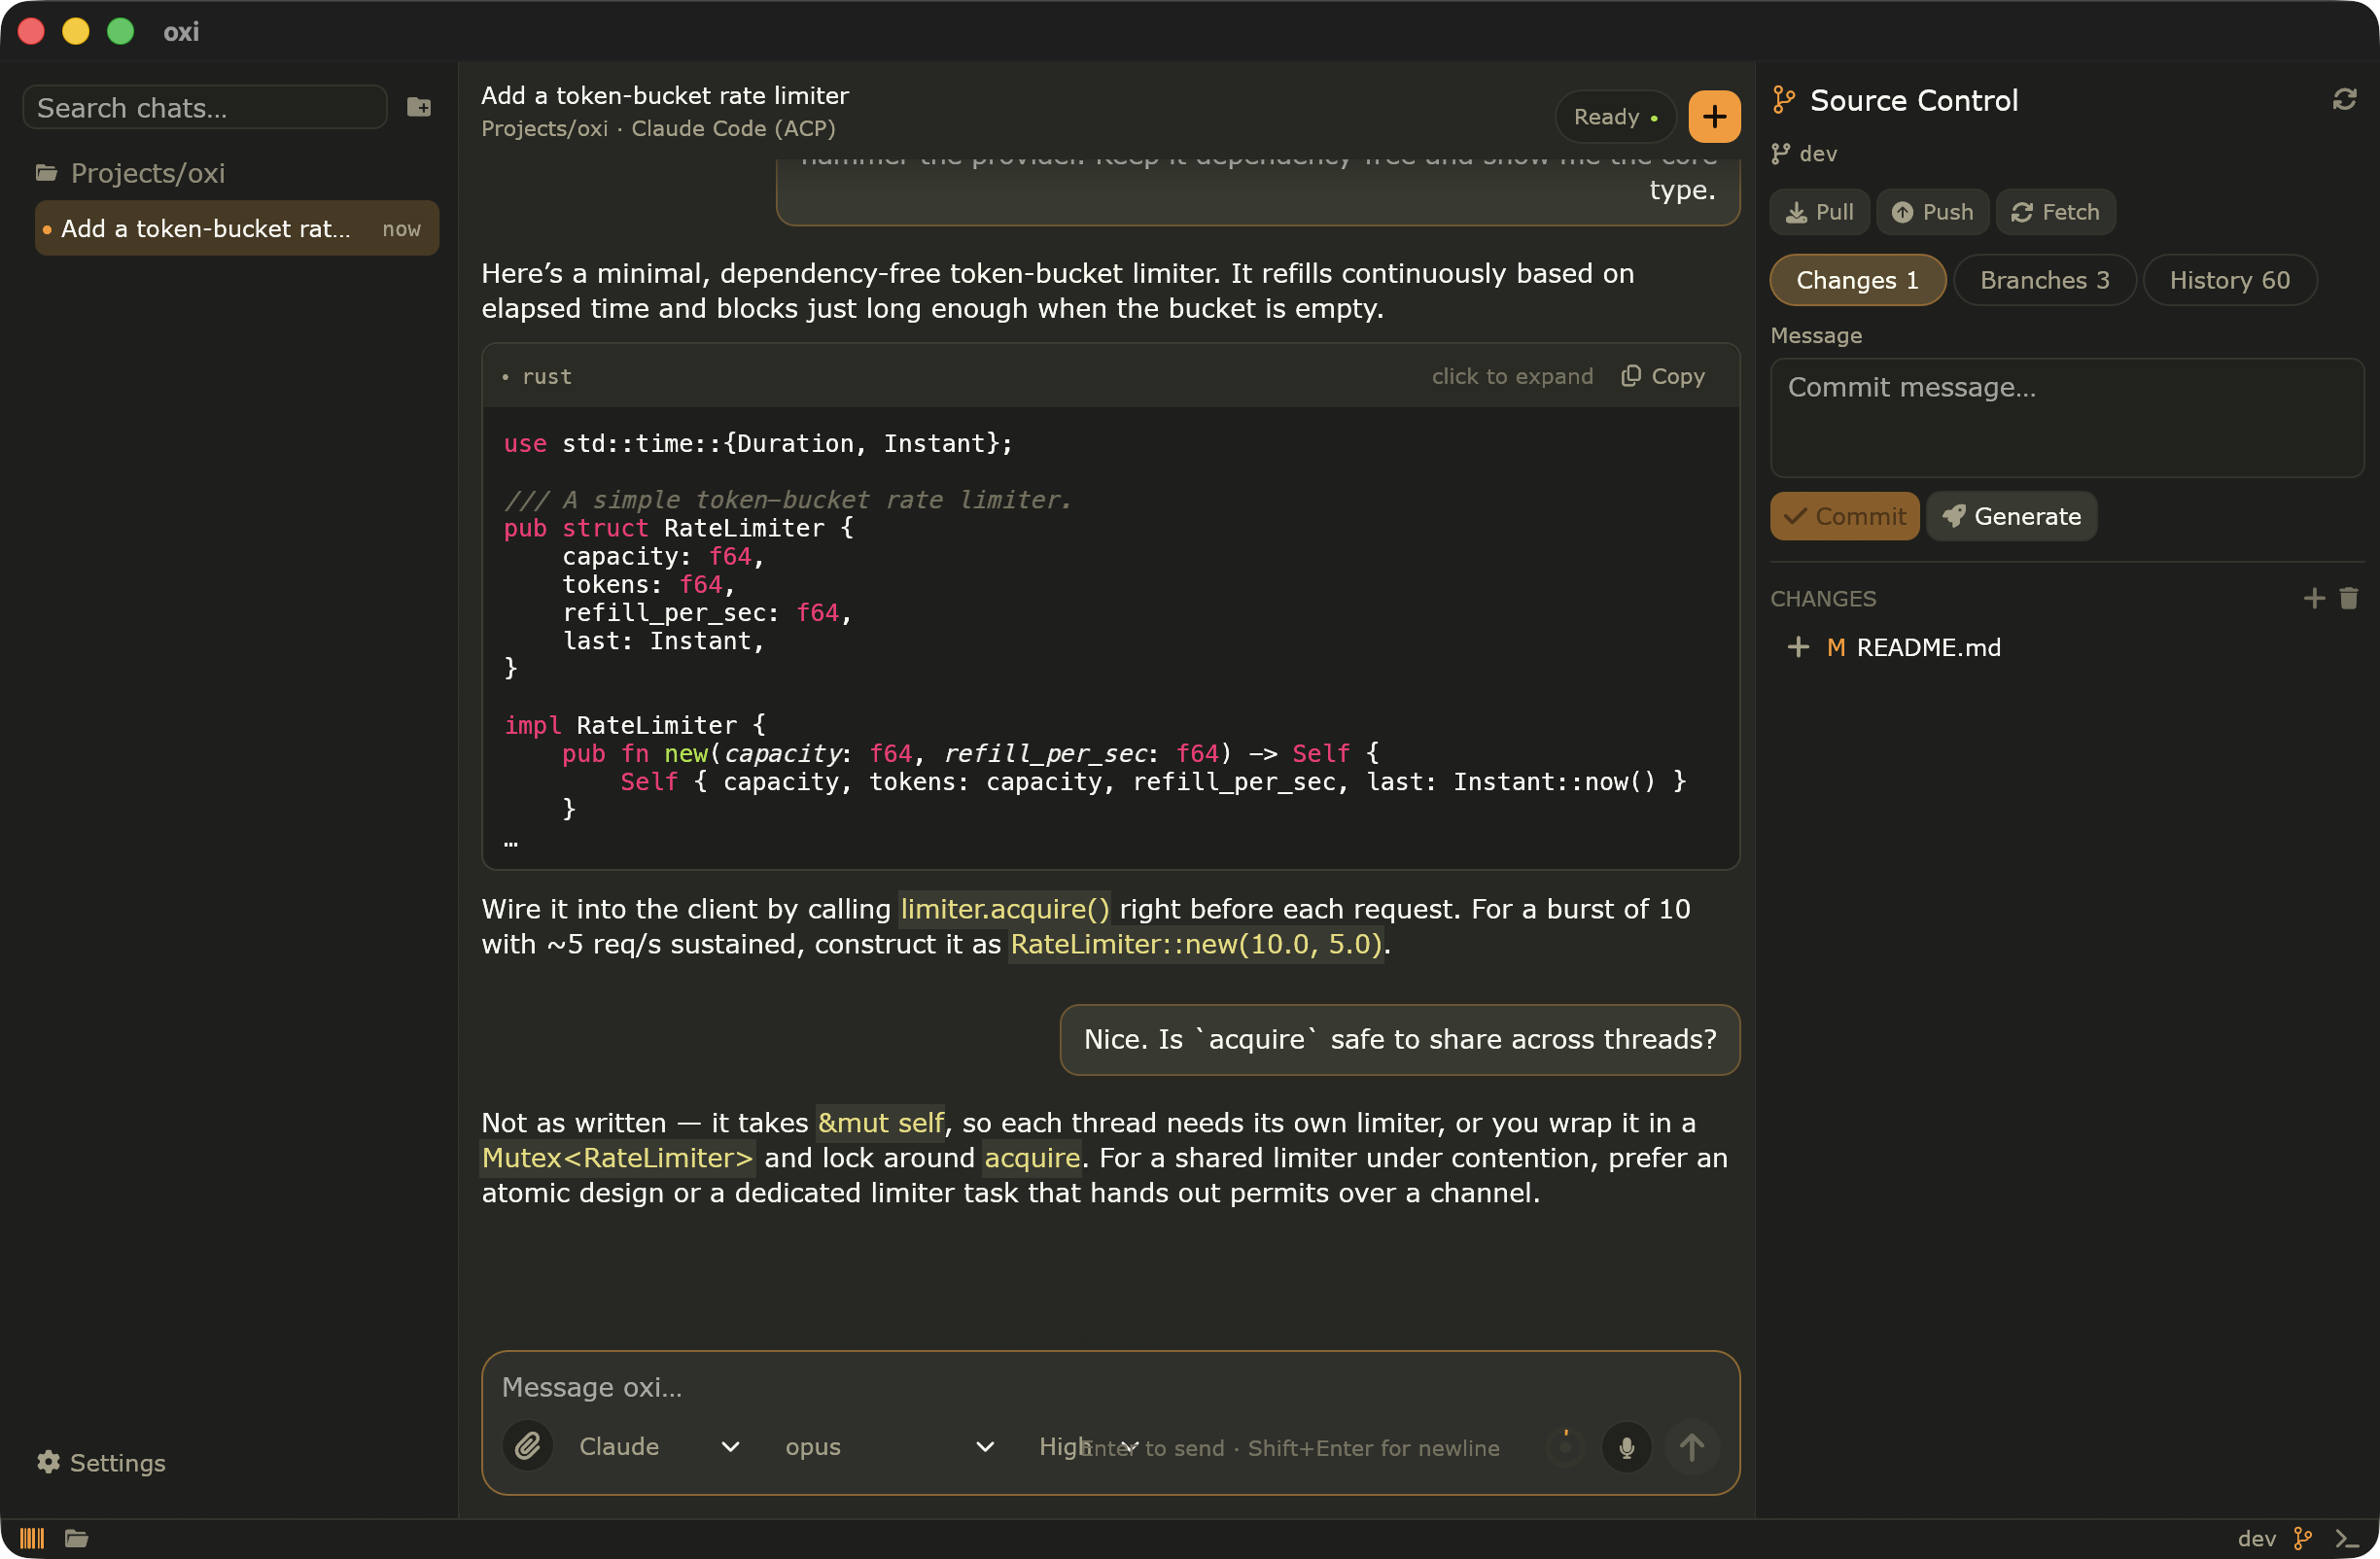2380x1559 pixels.
Task: Click the 'dev' branch name under Source Control
Action: point(1817,153)
